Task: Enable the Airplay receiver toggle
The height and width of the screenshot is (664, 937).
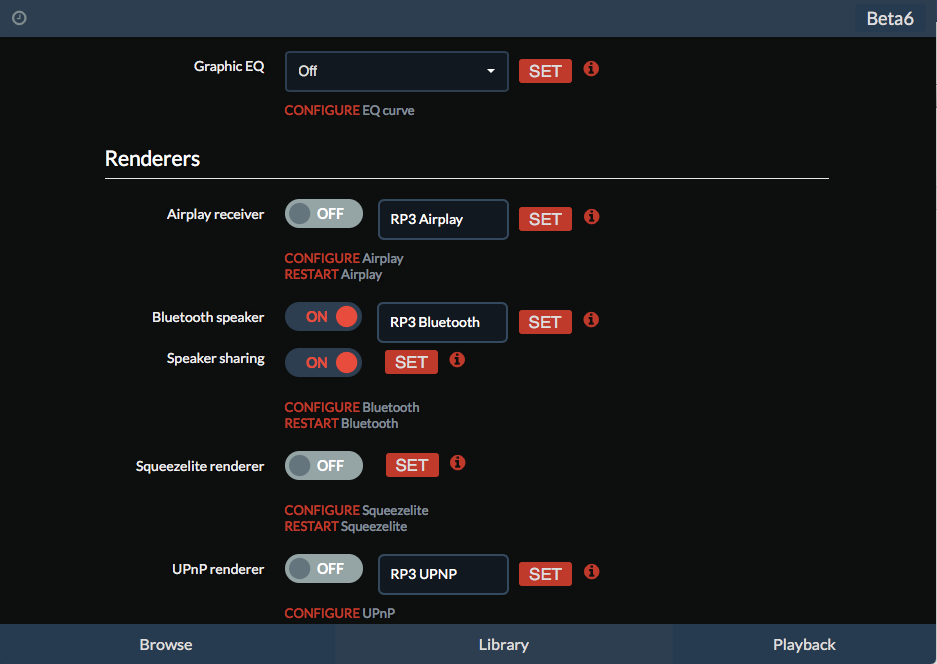Action: point(324,214)
